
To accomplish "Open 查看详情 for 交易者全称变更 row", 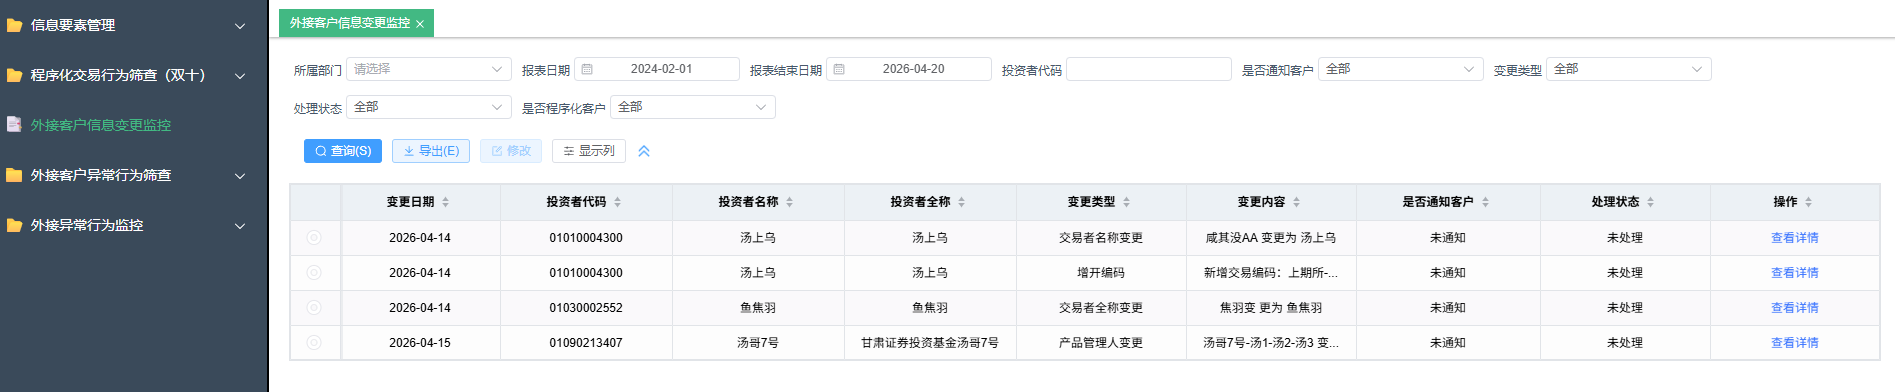I will (x=1795, y=308).
